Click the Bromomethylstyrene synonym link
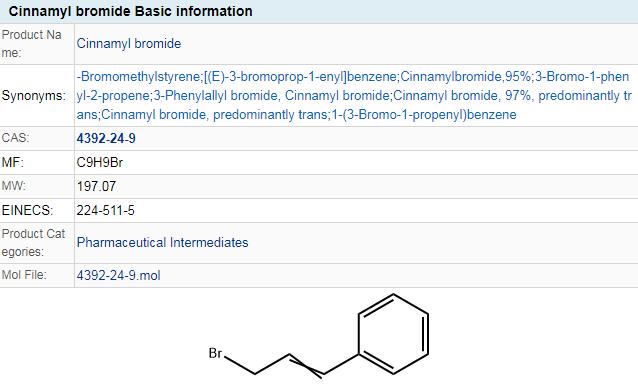The width and height of the screenshot is (638, 384). (x=139, y=76)
